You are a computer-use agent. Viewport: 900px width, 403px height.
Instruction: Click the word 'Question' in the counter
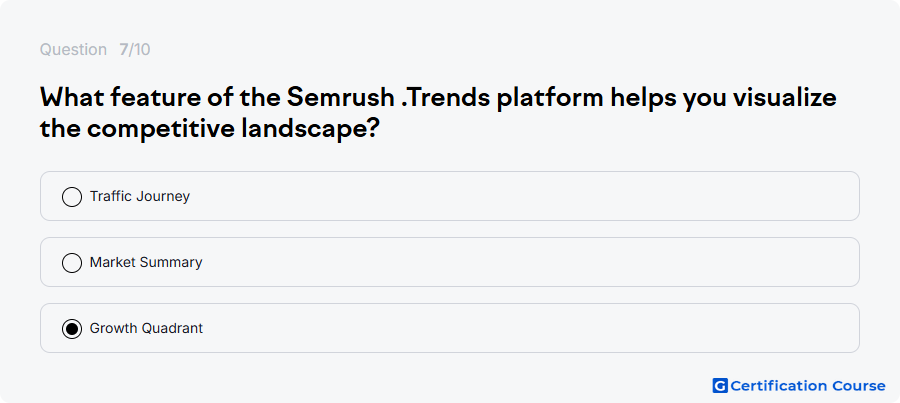pos(73,50)
